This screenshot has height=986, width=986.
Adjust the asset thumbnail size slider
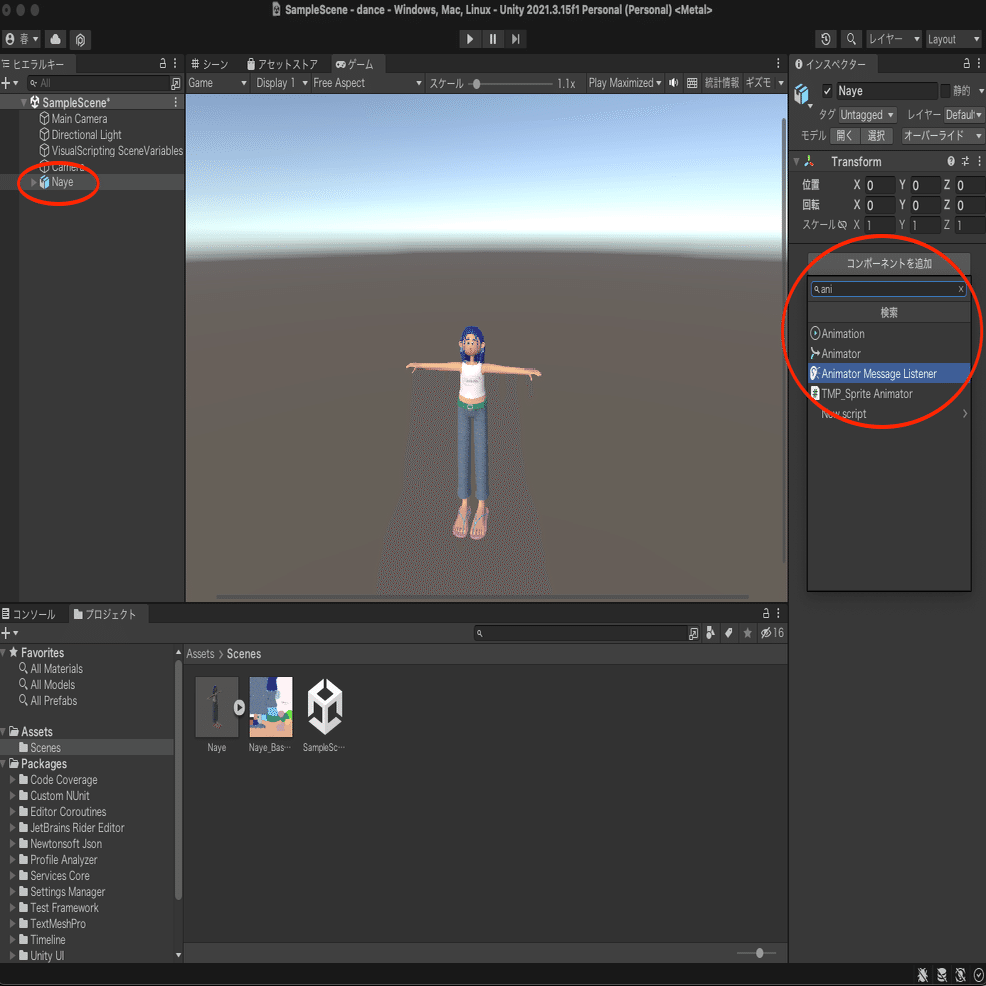759,953
